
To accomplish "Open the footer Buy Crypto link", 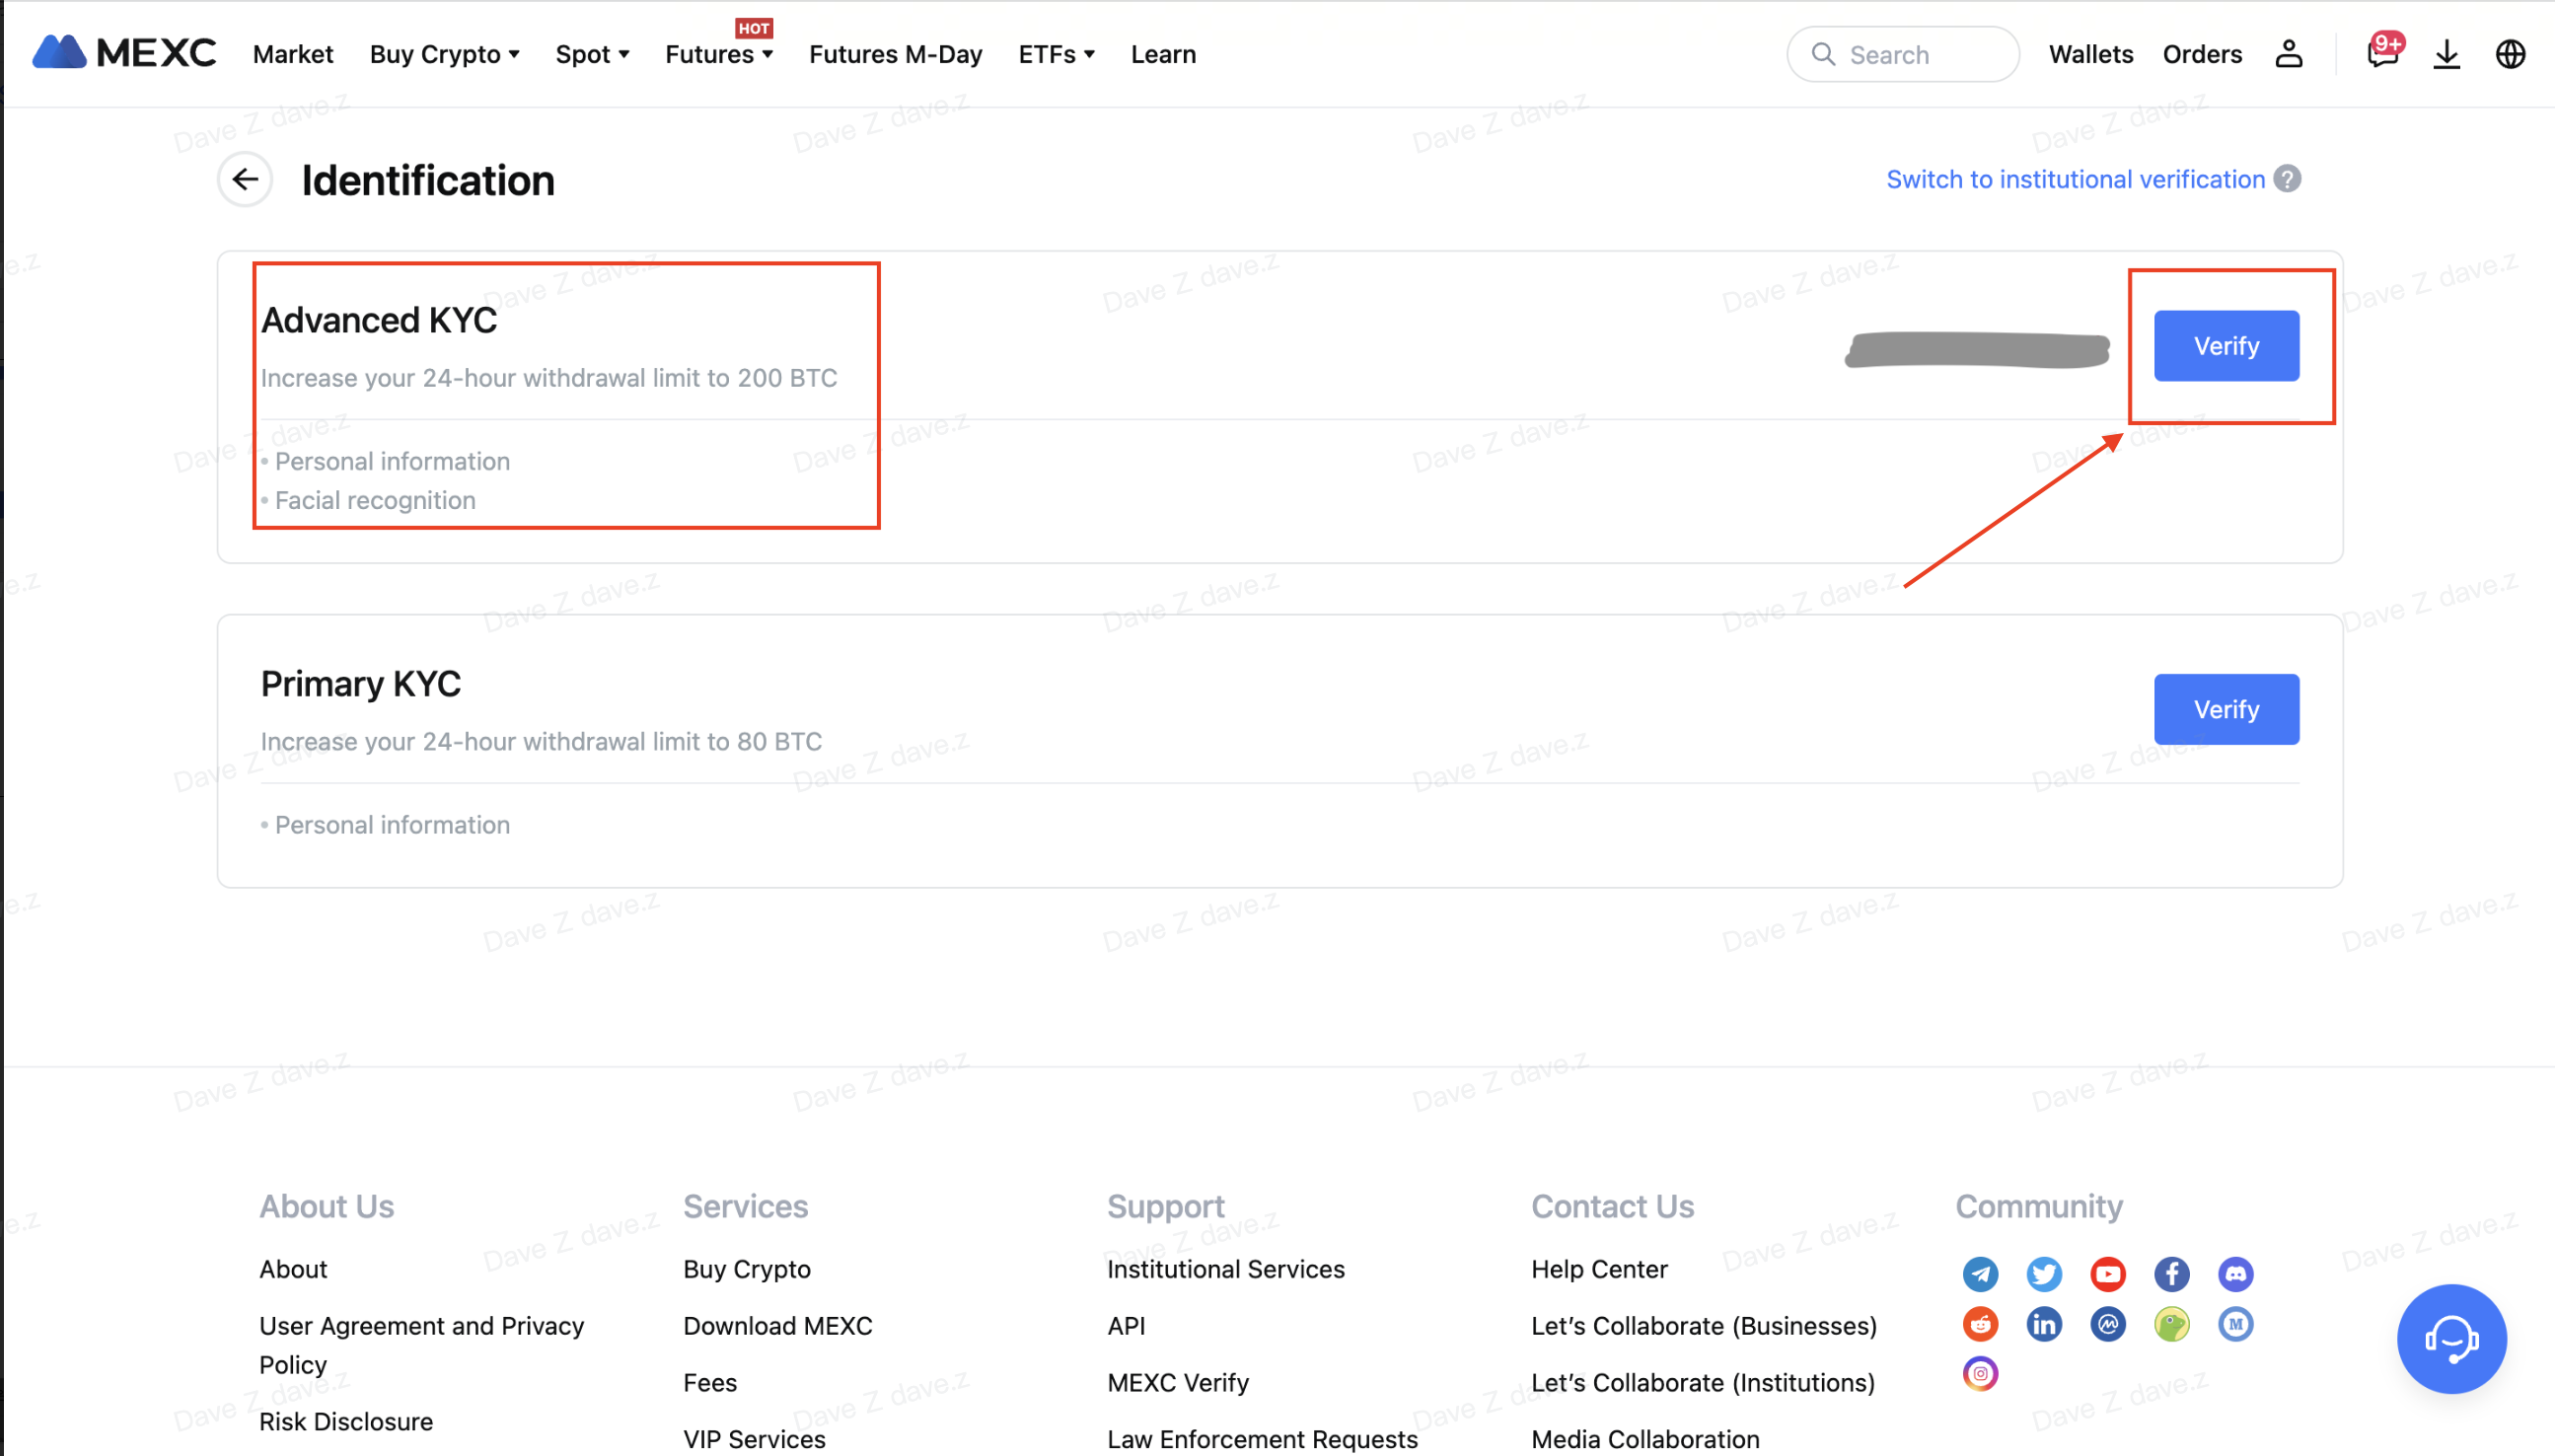I will pos(747,1269).
